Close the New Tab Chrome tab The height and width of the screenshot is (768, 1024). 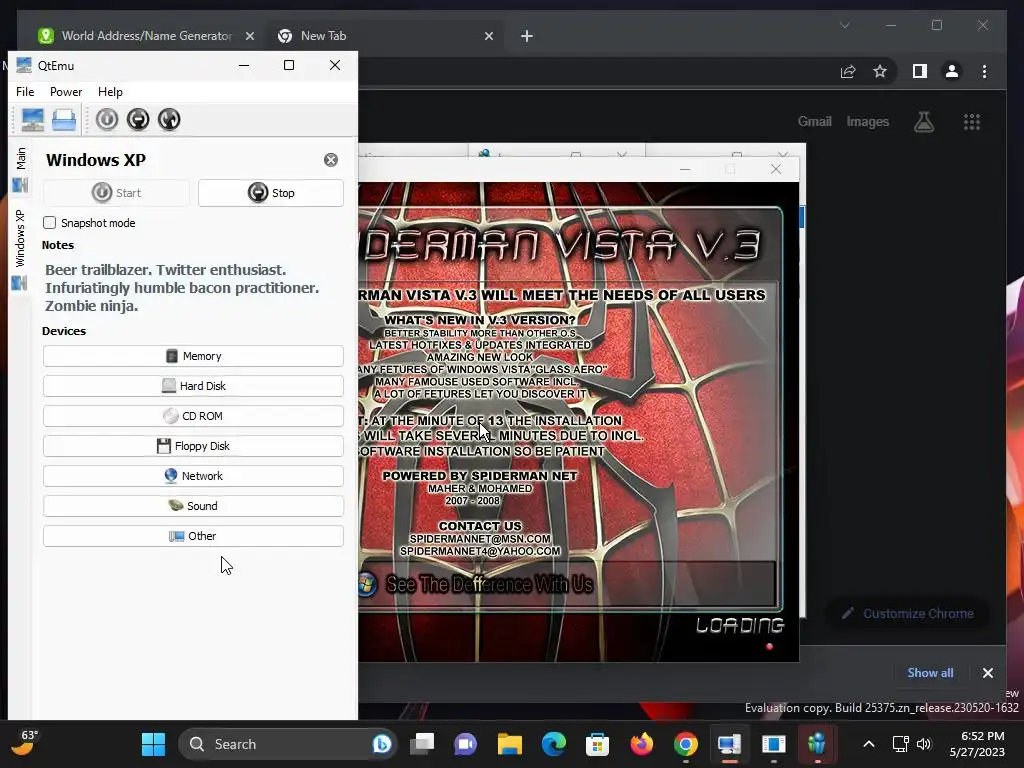488,36
